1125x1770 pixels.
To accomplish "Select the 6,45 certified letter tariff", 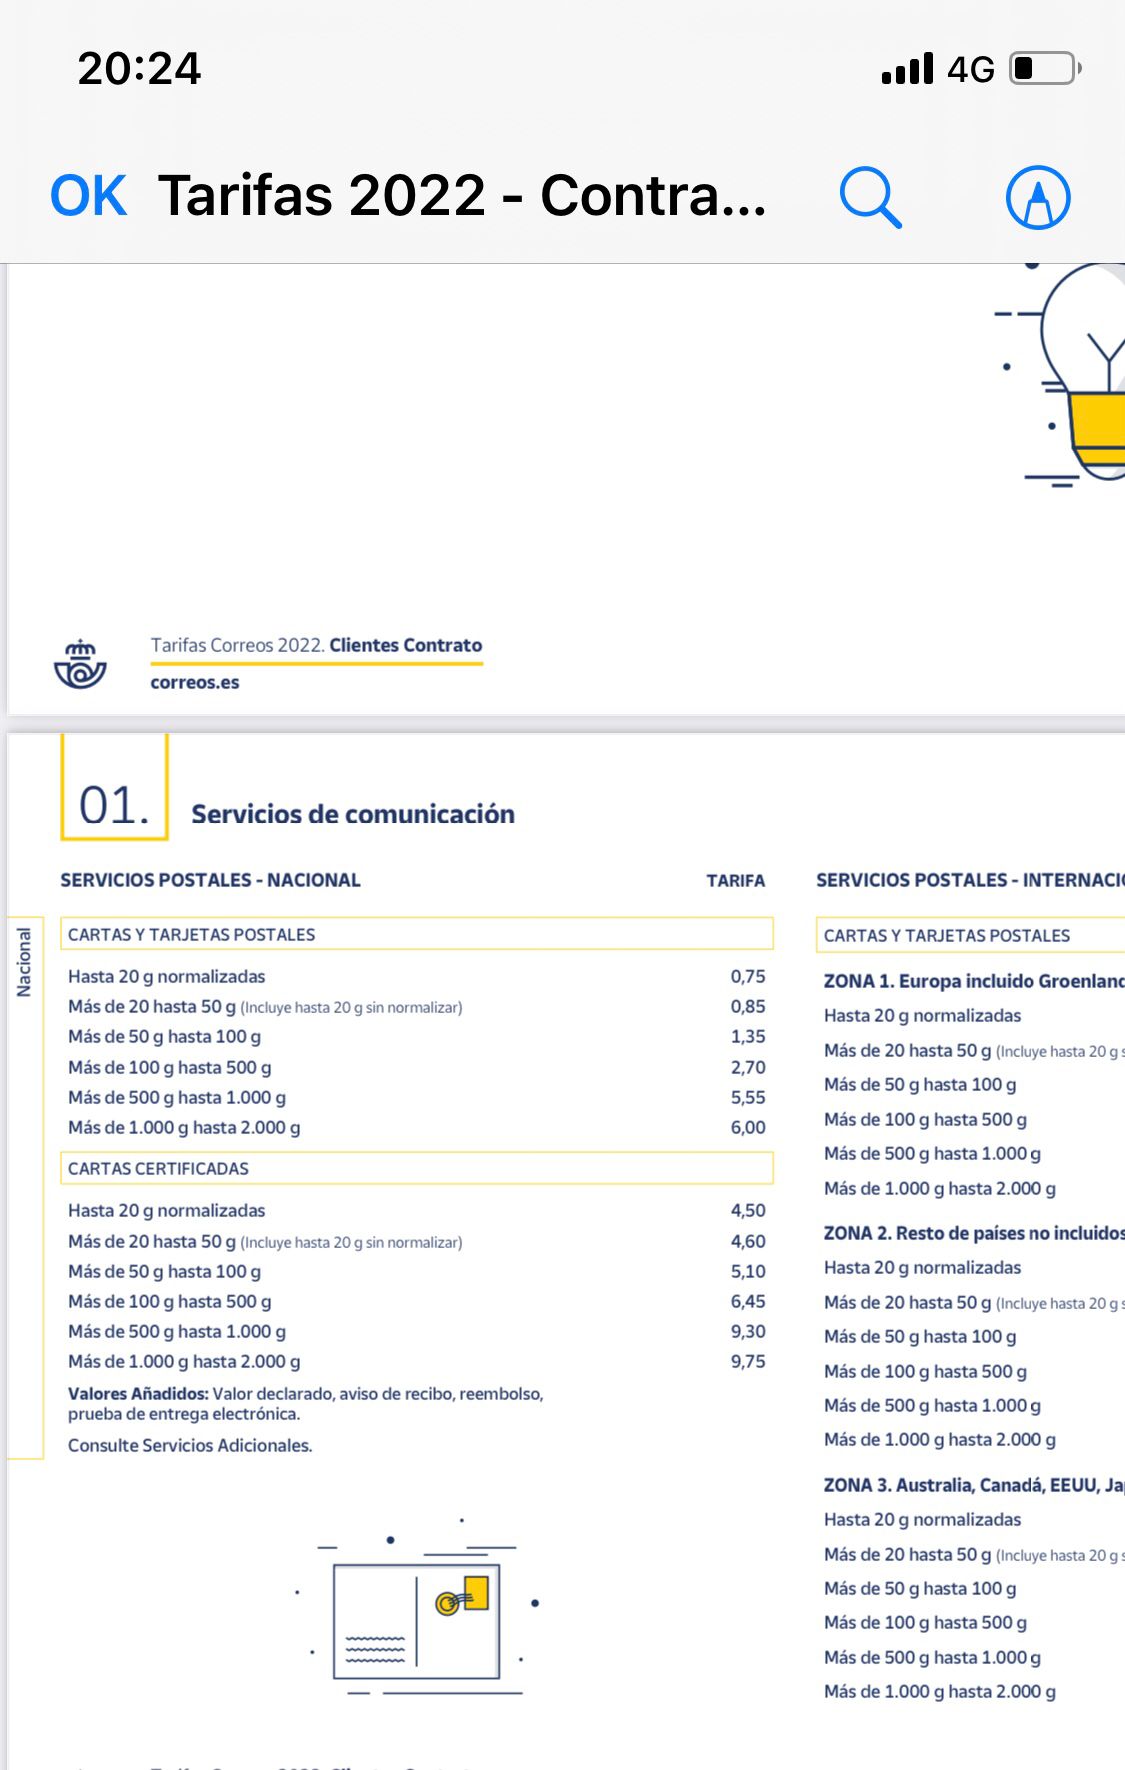I will pos(748,1302).
